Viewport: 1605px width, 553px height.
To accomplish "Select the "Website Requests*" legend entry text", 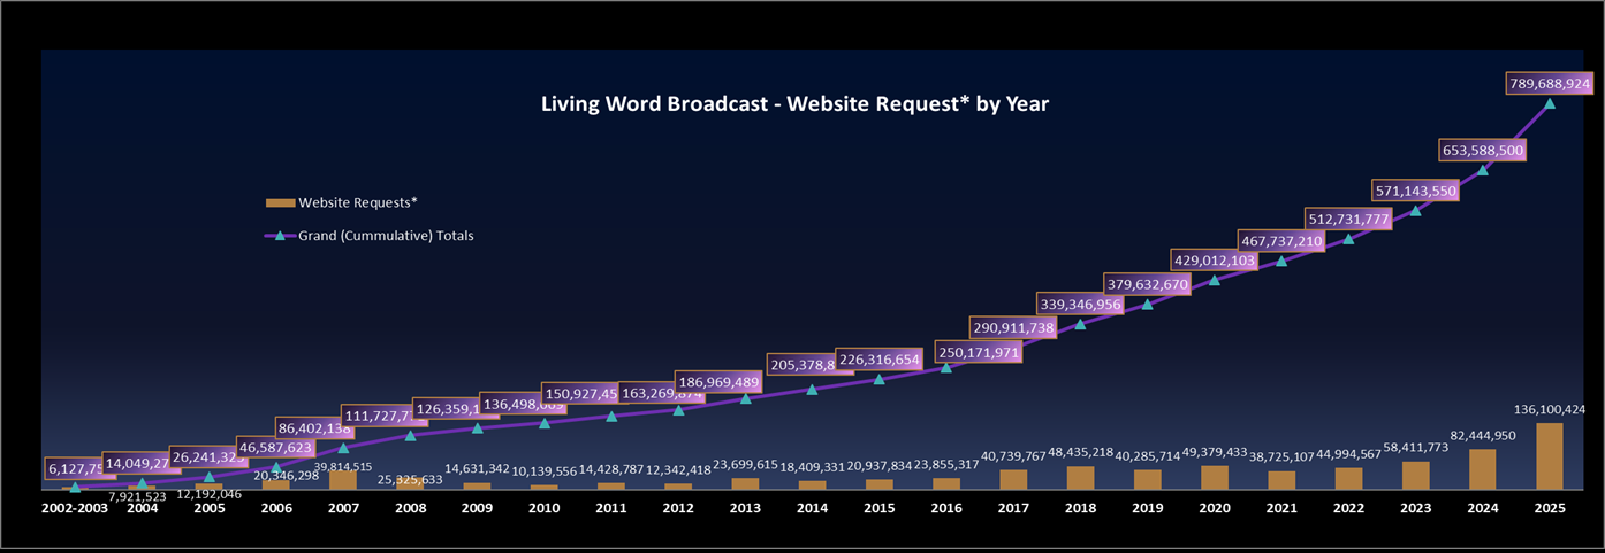I will tap(357, 203).
